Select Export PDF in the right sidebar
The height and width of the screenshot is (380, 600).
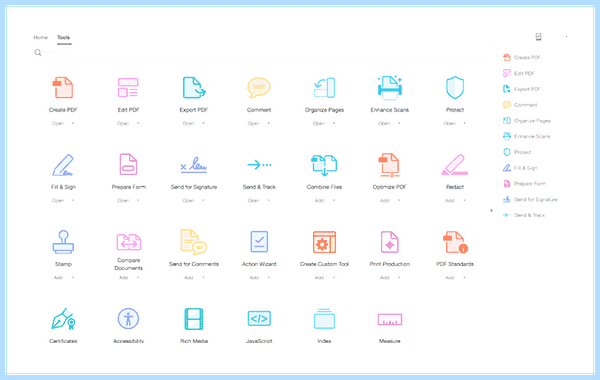click(522, 89)
